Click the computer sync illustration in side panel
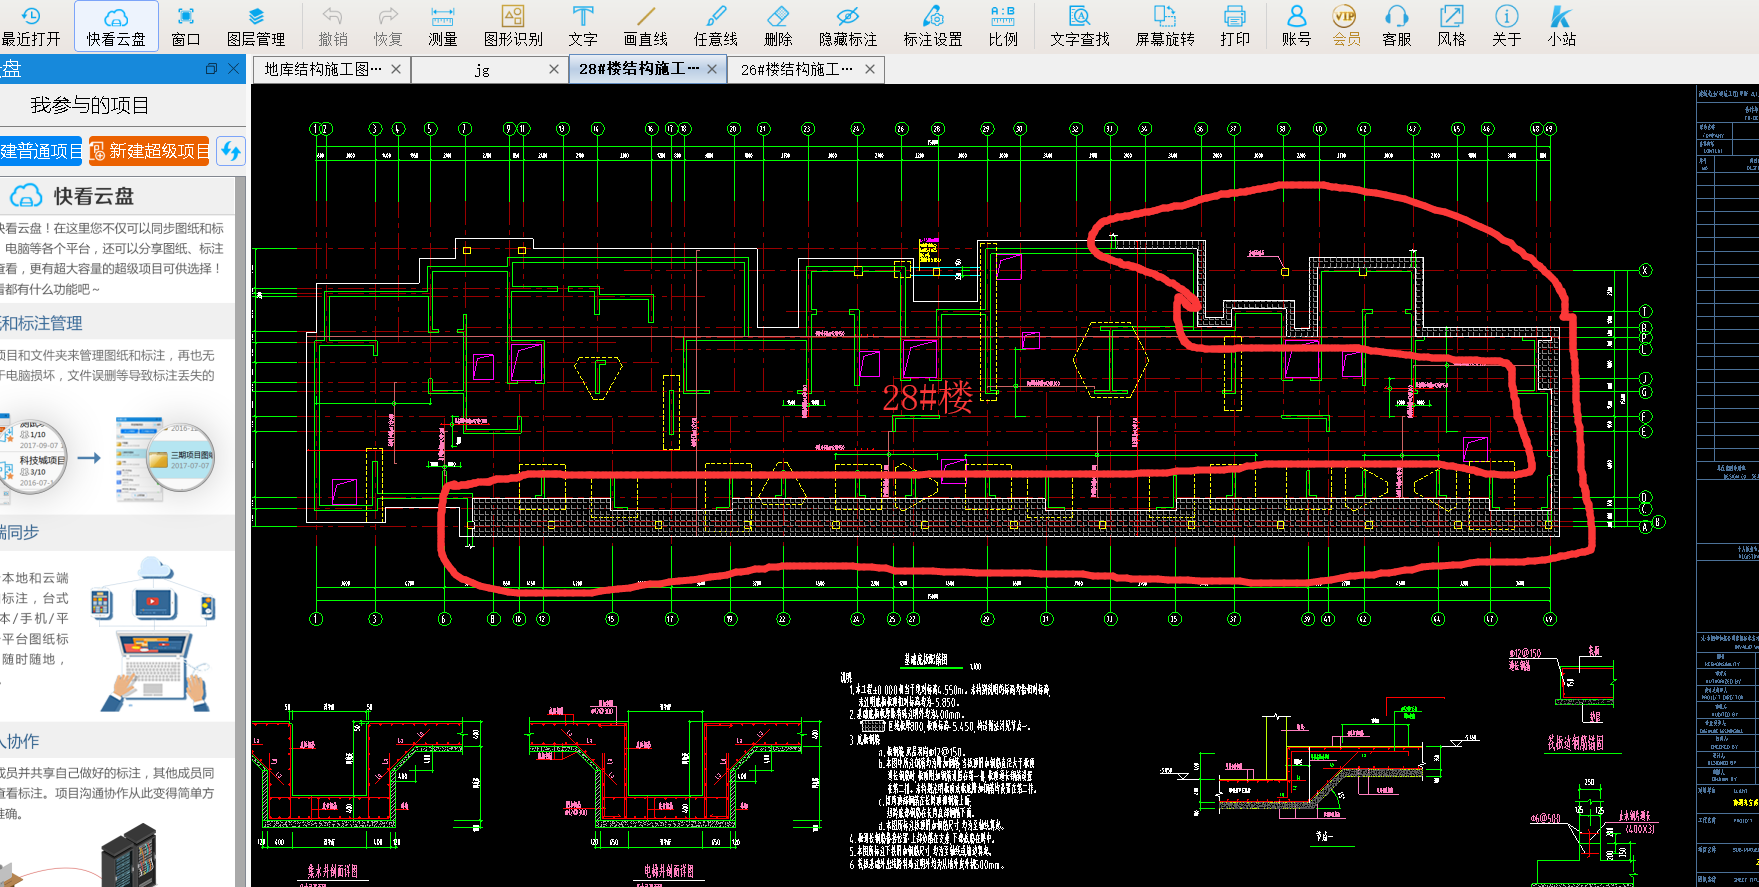The height and width of the screenshot is (887, 1759). point(153,634)
